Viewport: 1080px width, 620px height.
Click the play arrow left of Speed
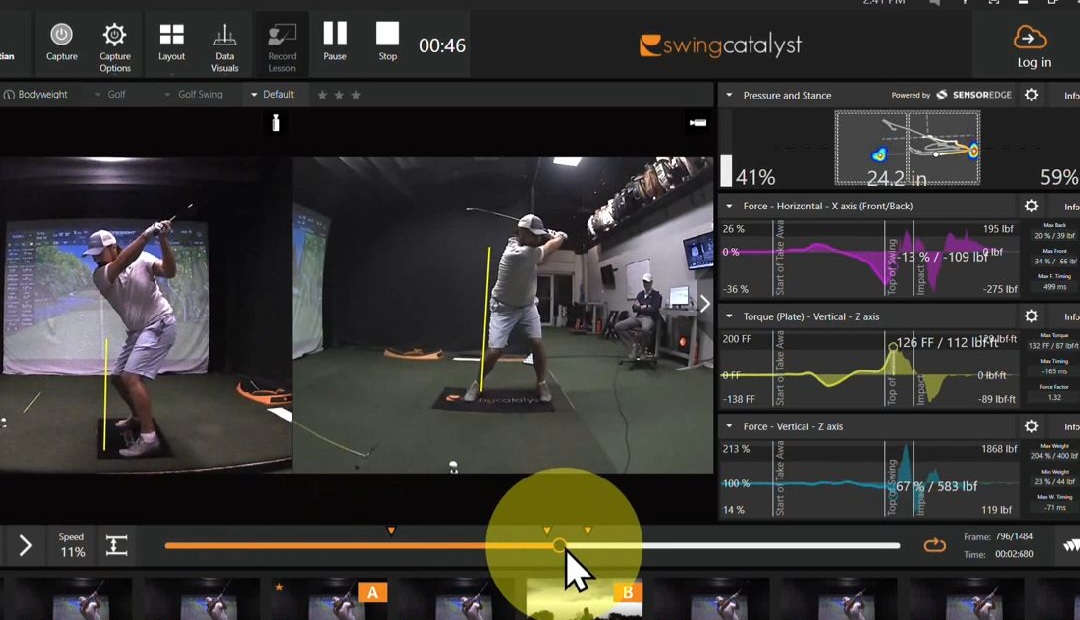pyautogui.click(x=25, y=546)
